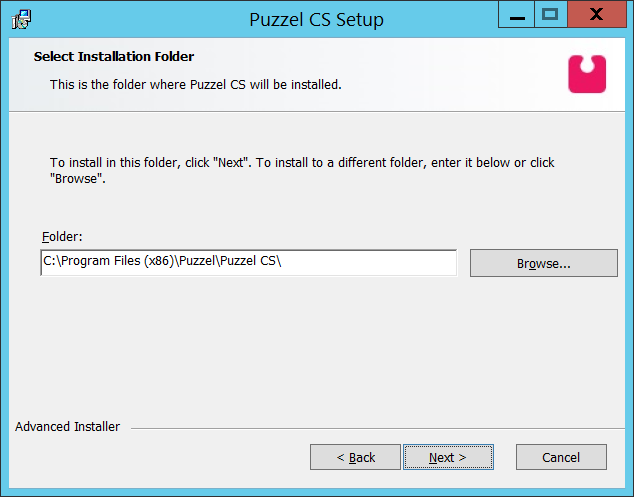Click the Folder path input field
The image size is (634, 497).
(x=248, y=262)
